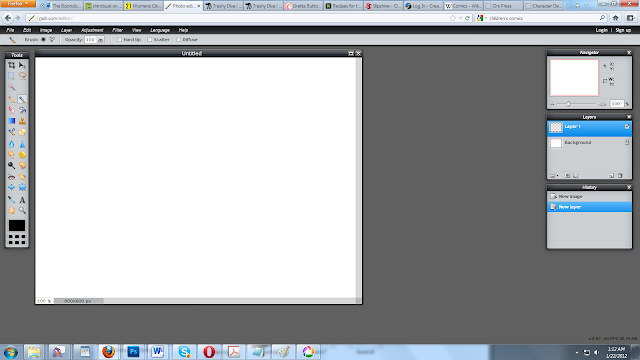
Task: Select the Crop tool
Action: [11, 65]
